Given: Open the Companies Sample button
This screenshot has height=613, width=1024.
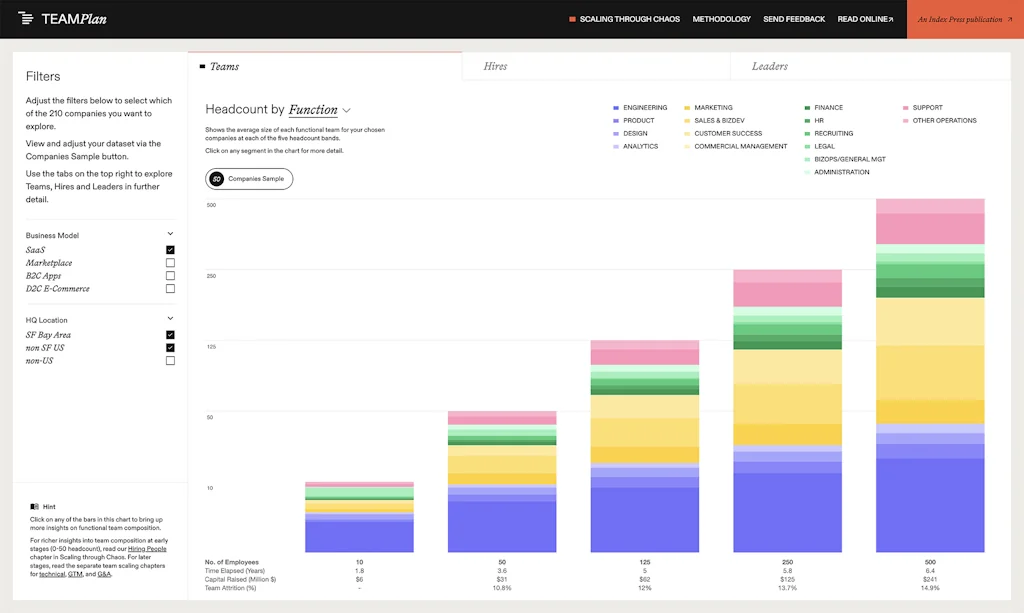Looking at the screenshot, I should (248, 179).
